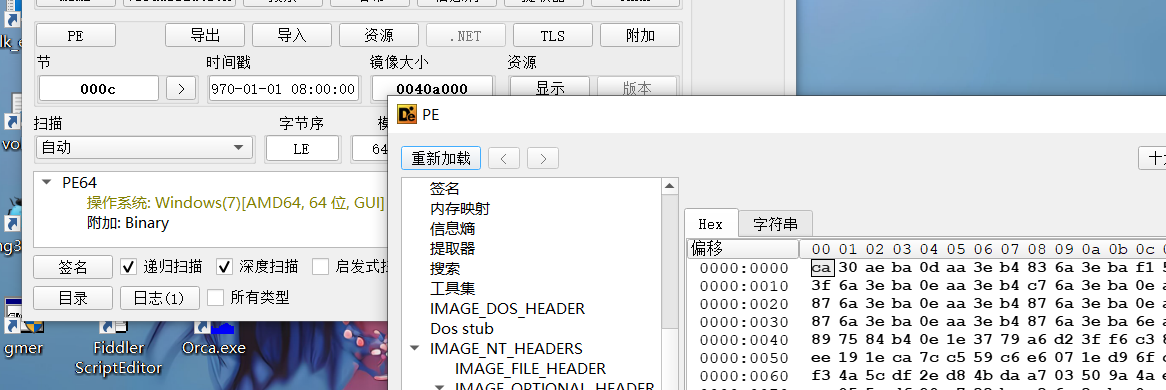Click the timestamp field 970-01-01 08:00:00
The width and height of the screenshot is (1166, 390).
coord(284,89)
